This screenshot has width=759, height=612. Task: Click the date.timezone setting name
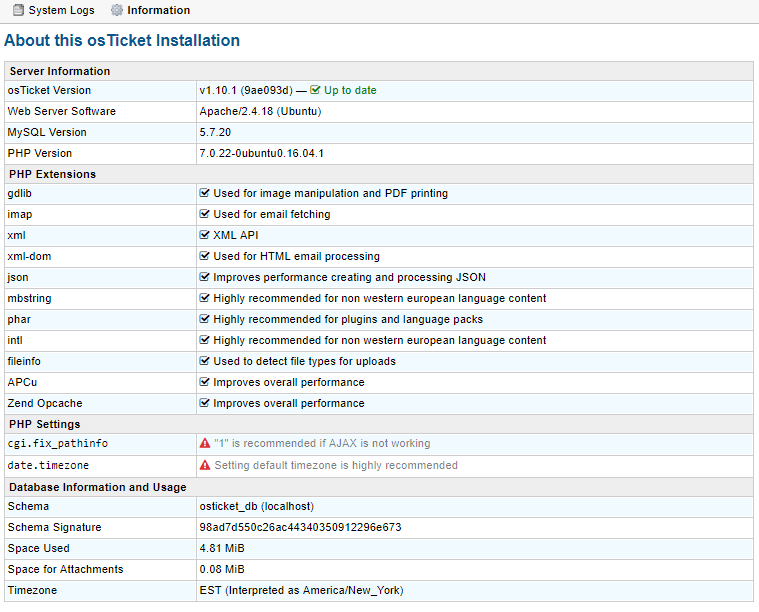coord(48,465)
